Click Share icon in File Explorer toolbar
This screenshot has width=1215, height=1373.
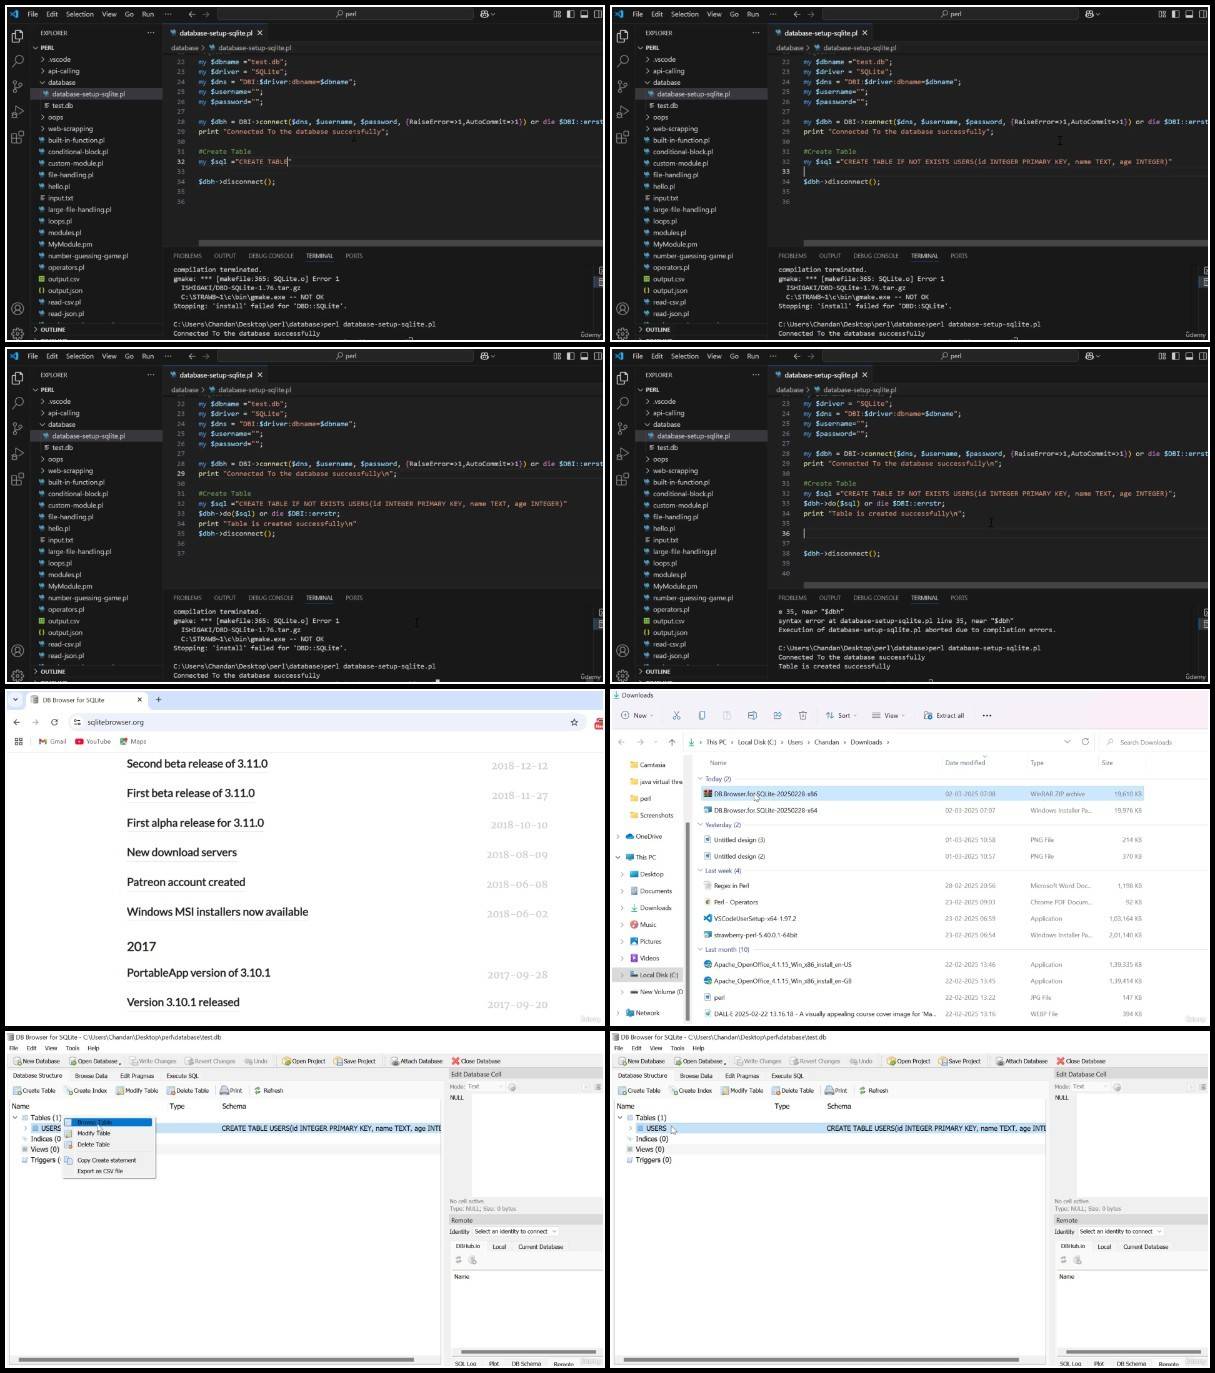tap(777, 715)
